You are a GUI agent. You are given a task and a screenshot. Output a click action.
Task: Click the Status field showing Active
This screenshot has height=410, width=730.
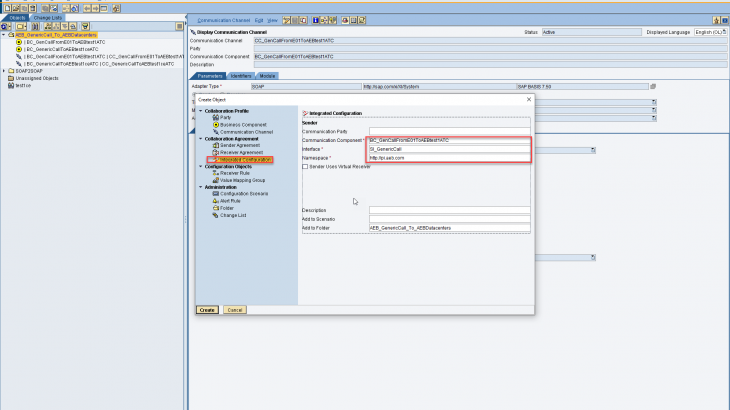coord(591,32)
